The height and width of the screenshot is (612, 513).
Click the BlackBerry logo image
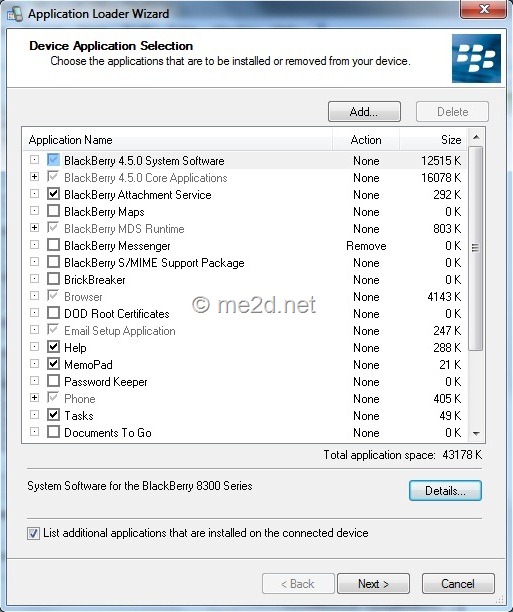point(476,59)
